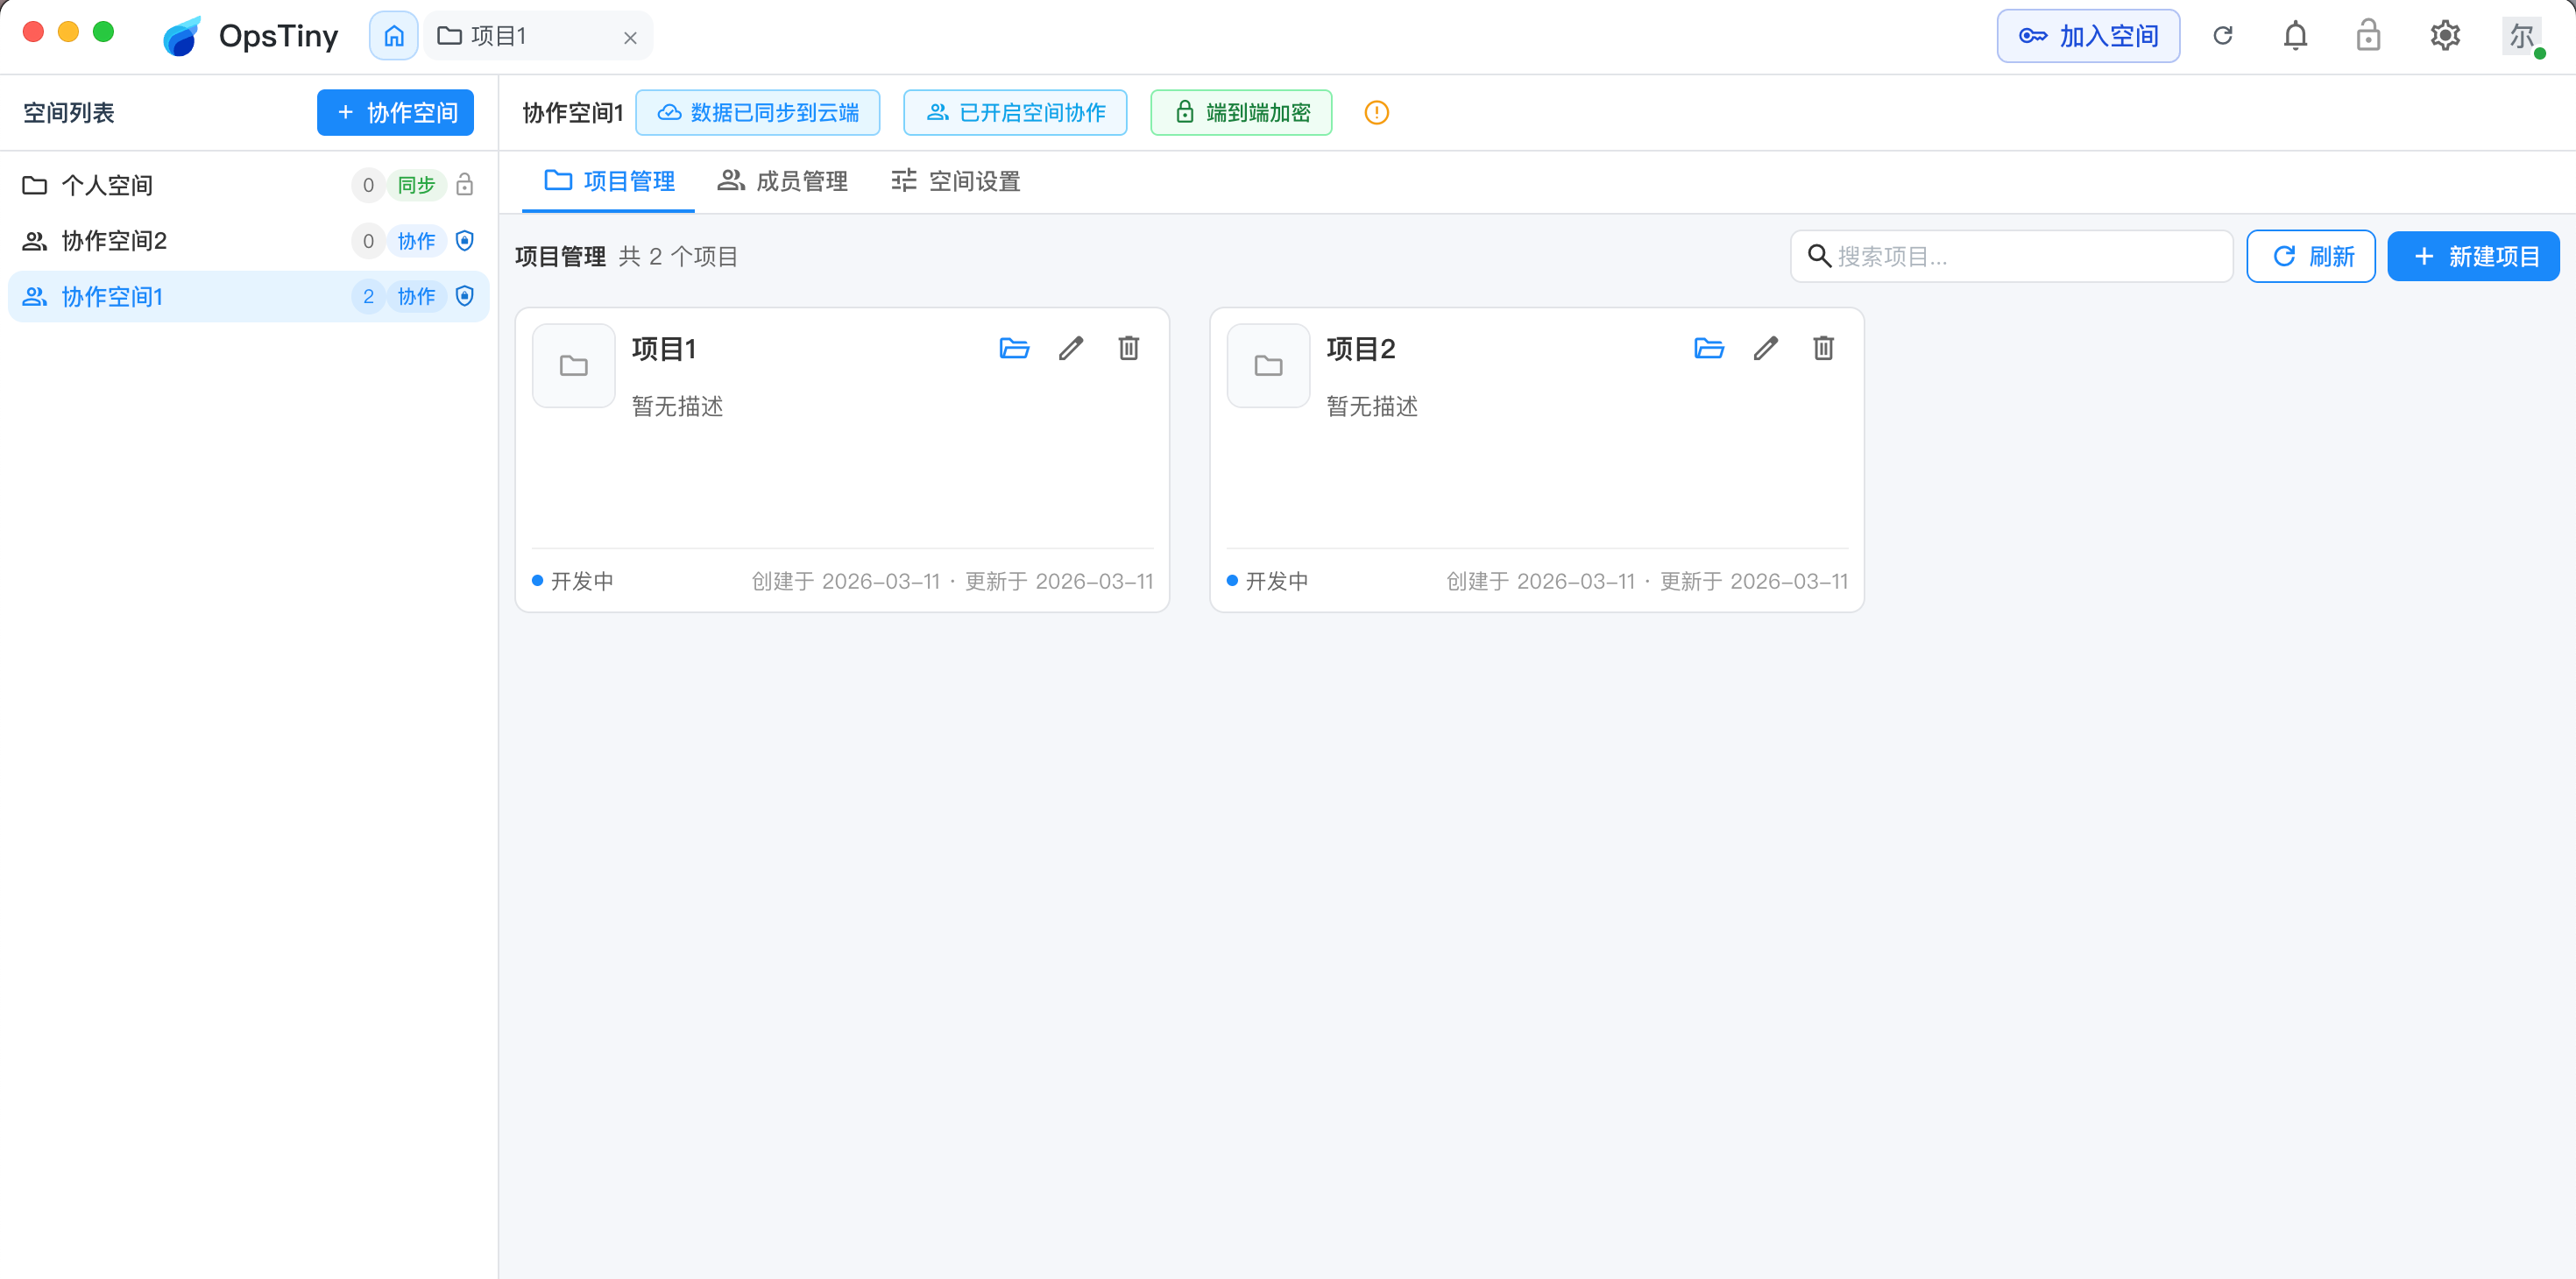Click the top bar refresh icon
Viewport: 2576px width, 1279px height.
pos(2223,36)
